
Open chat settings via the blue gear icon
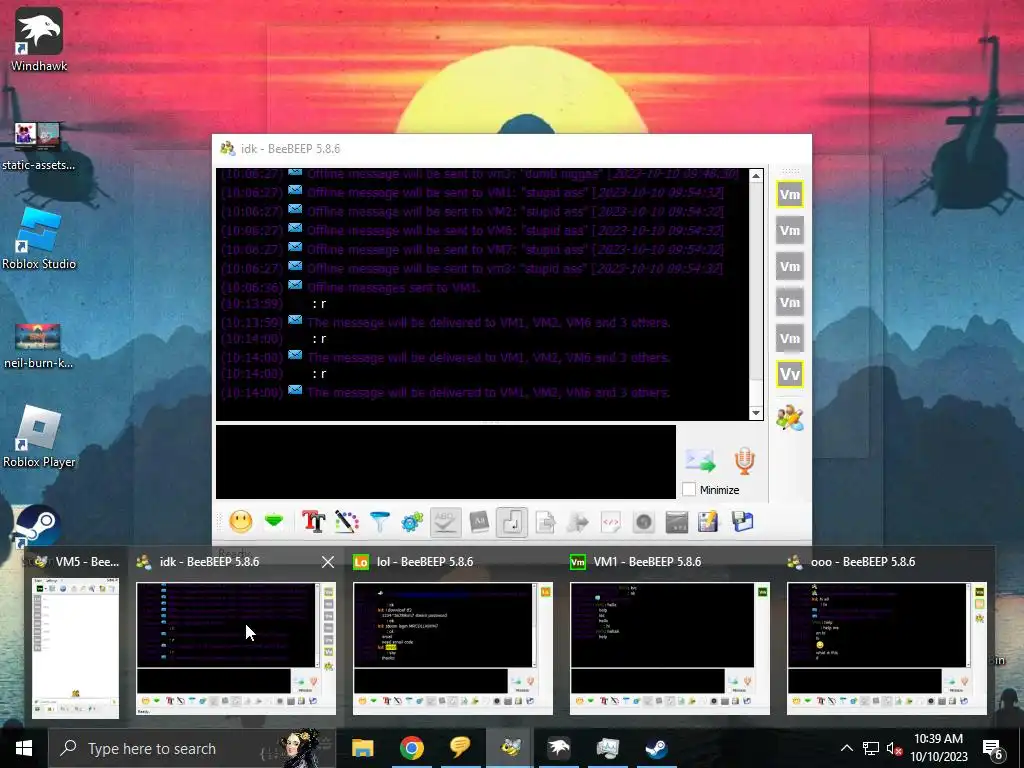[x=412, y=522]
